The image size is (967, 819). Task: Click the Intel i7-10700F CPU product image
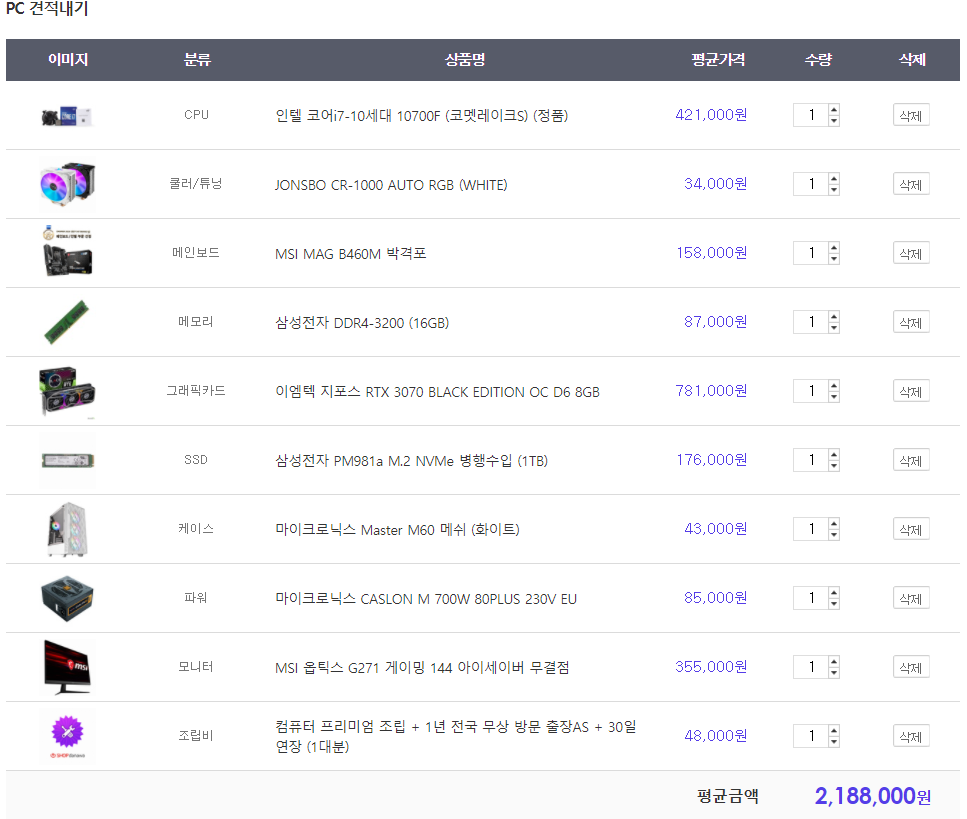click(67, 115)
